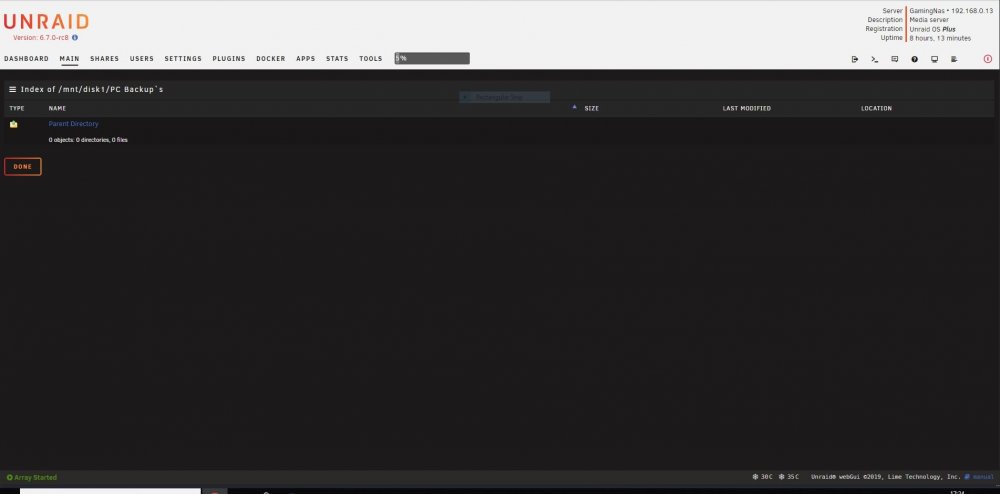Switch to the Stats tab
Viewport: 1000px width, 494px height.
[x=337, y=59]
